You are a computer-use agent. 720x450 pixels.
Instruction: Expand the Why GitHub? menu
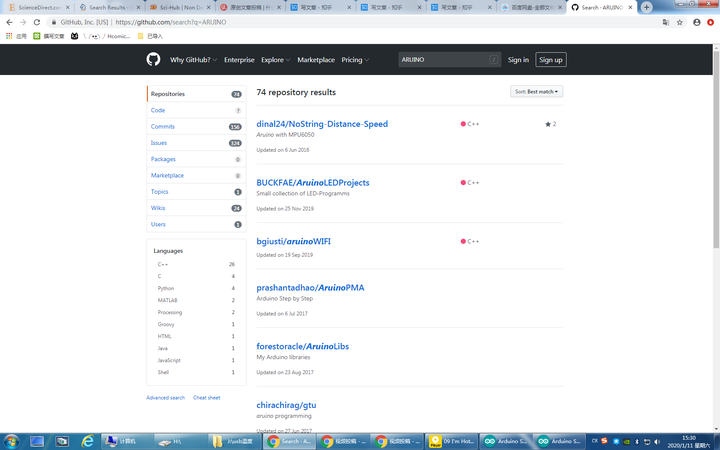point(193,60)
